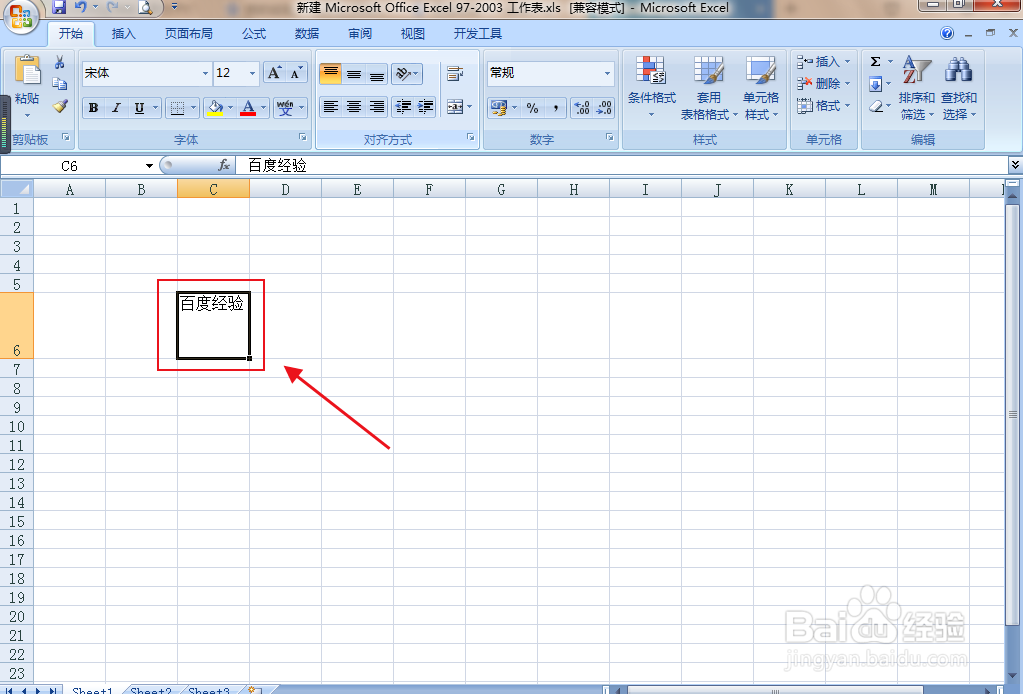Switch to the 插入 ribbon tab

[123, 33]
